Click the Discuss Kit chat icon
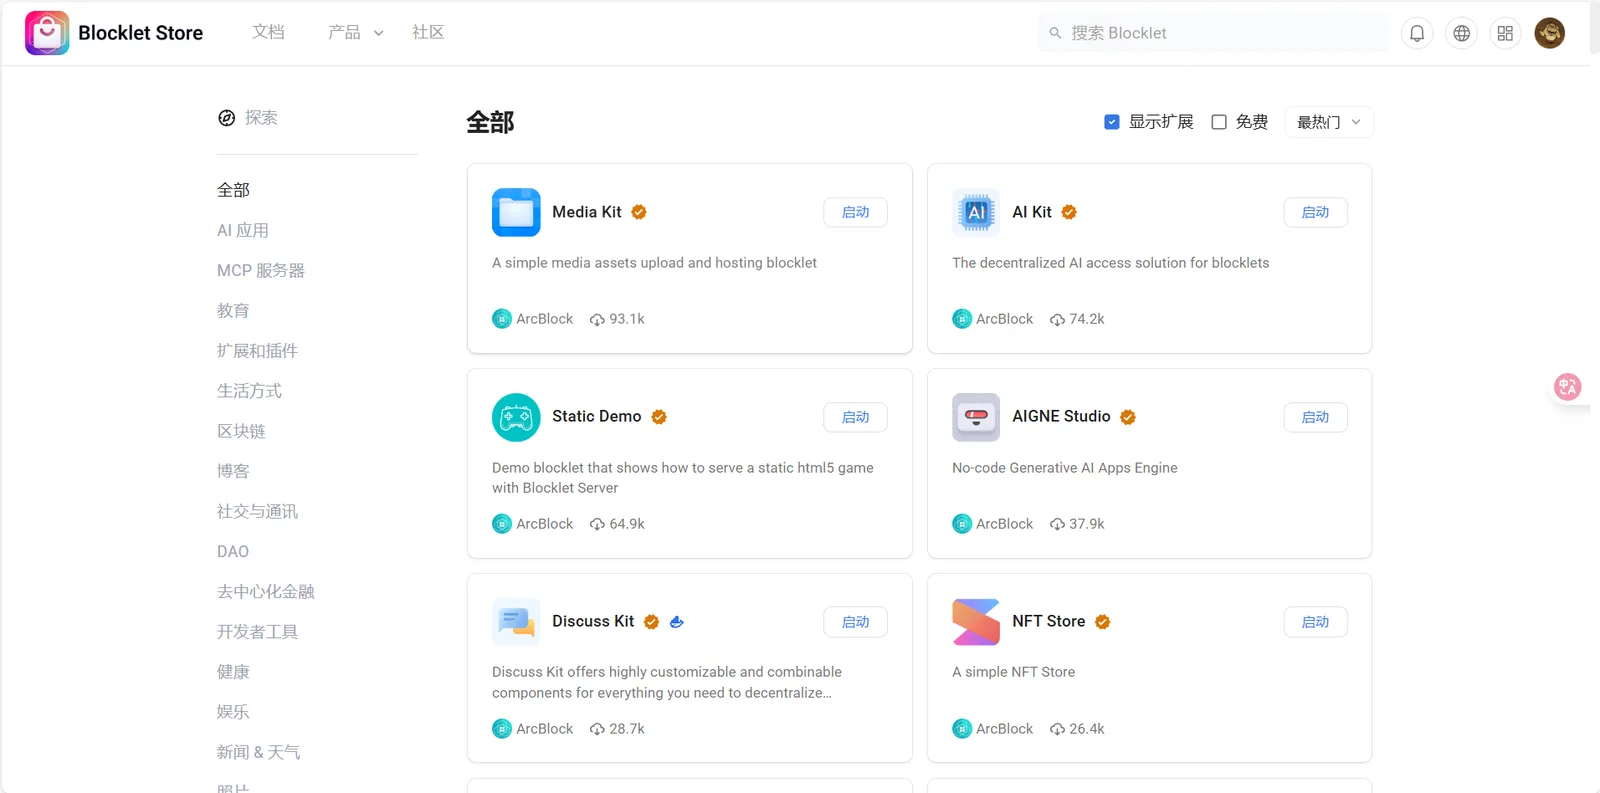The width and height of the screenshot is (1600, 793). (x=516, y=622)
